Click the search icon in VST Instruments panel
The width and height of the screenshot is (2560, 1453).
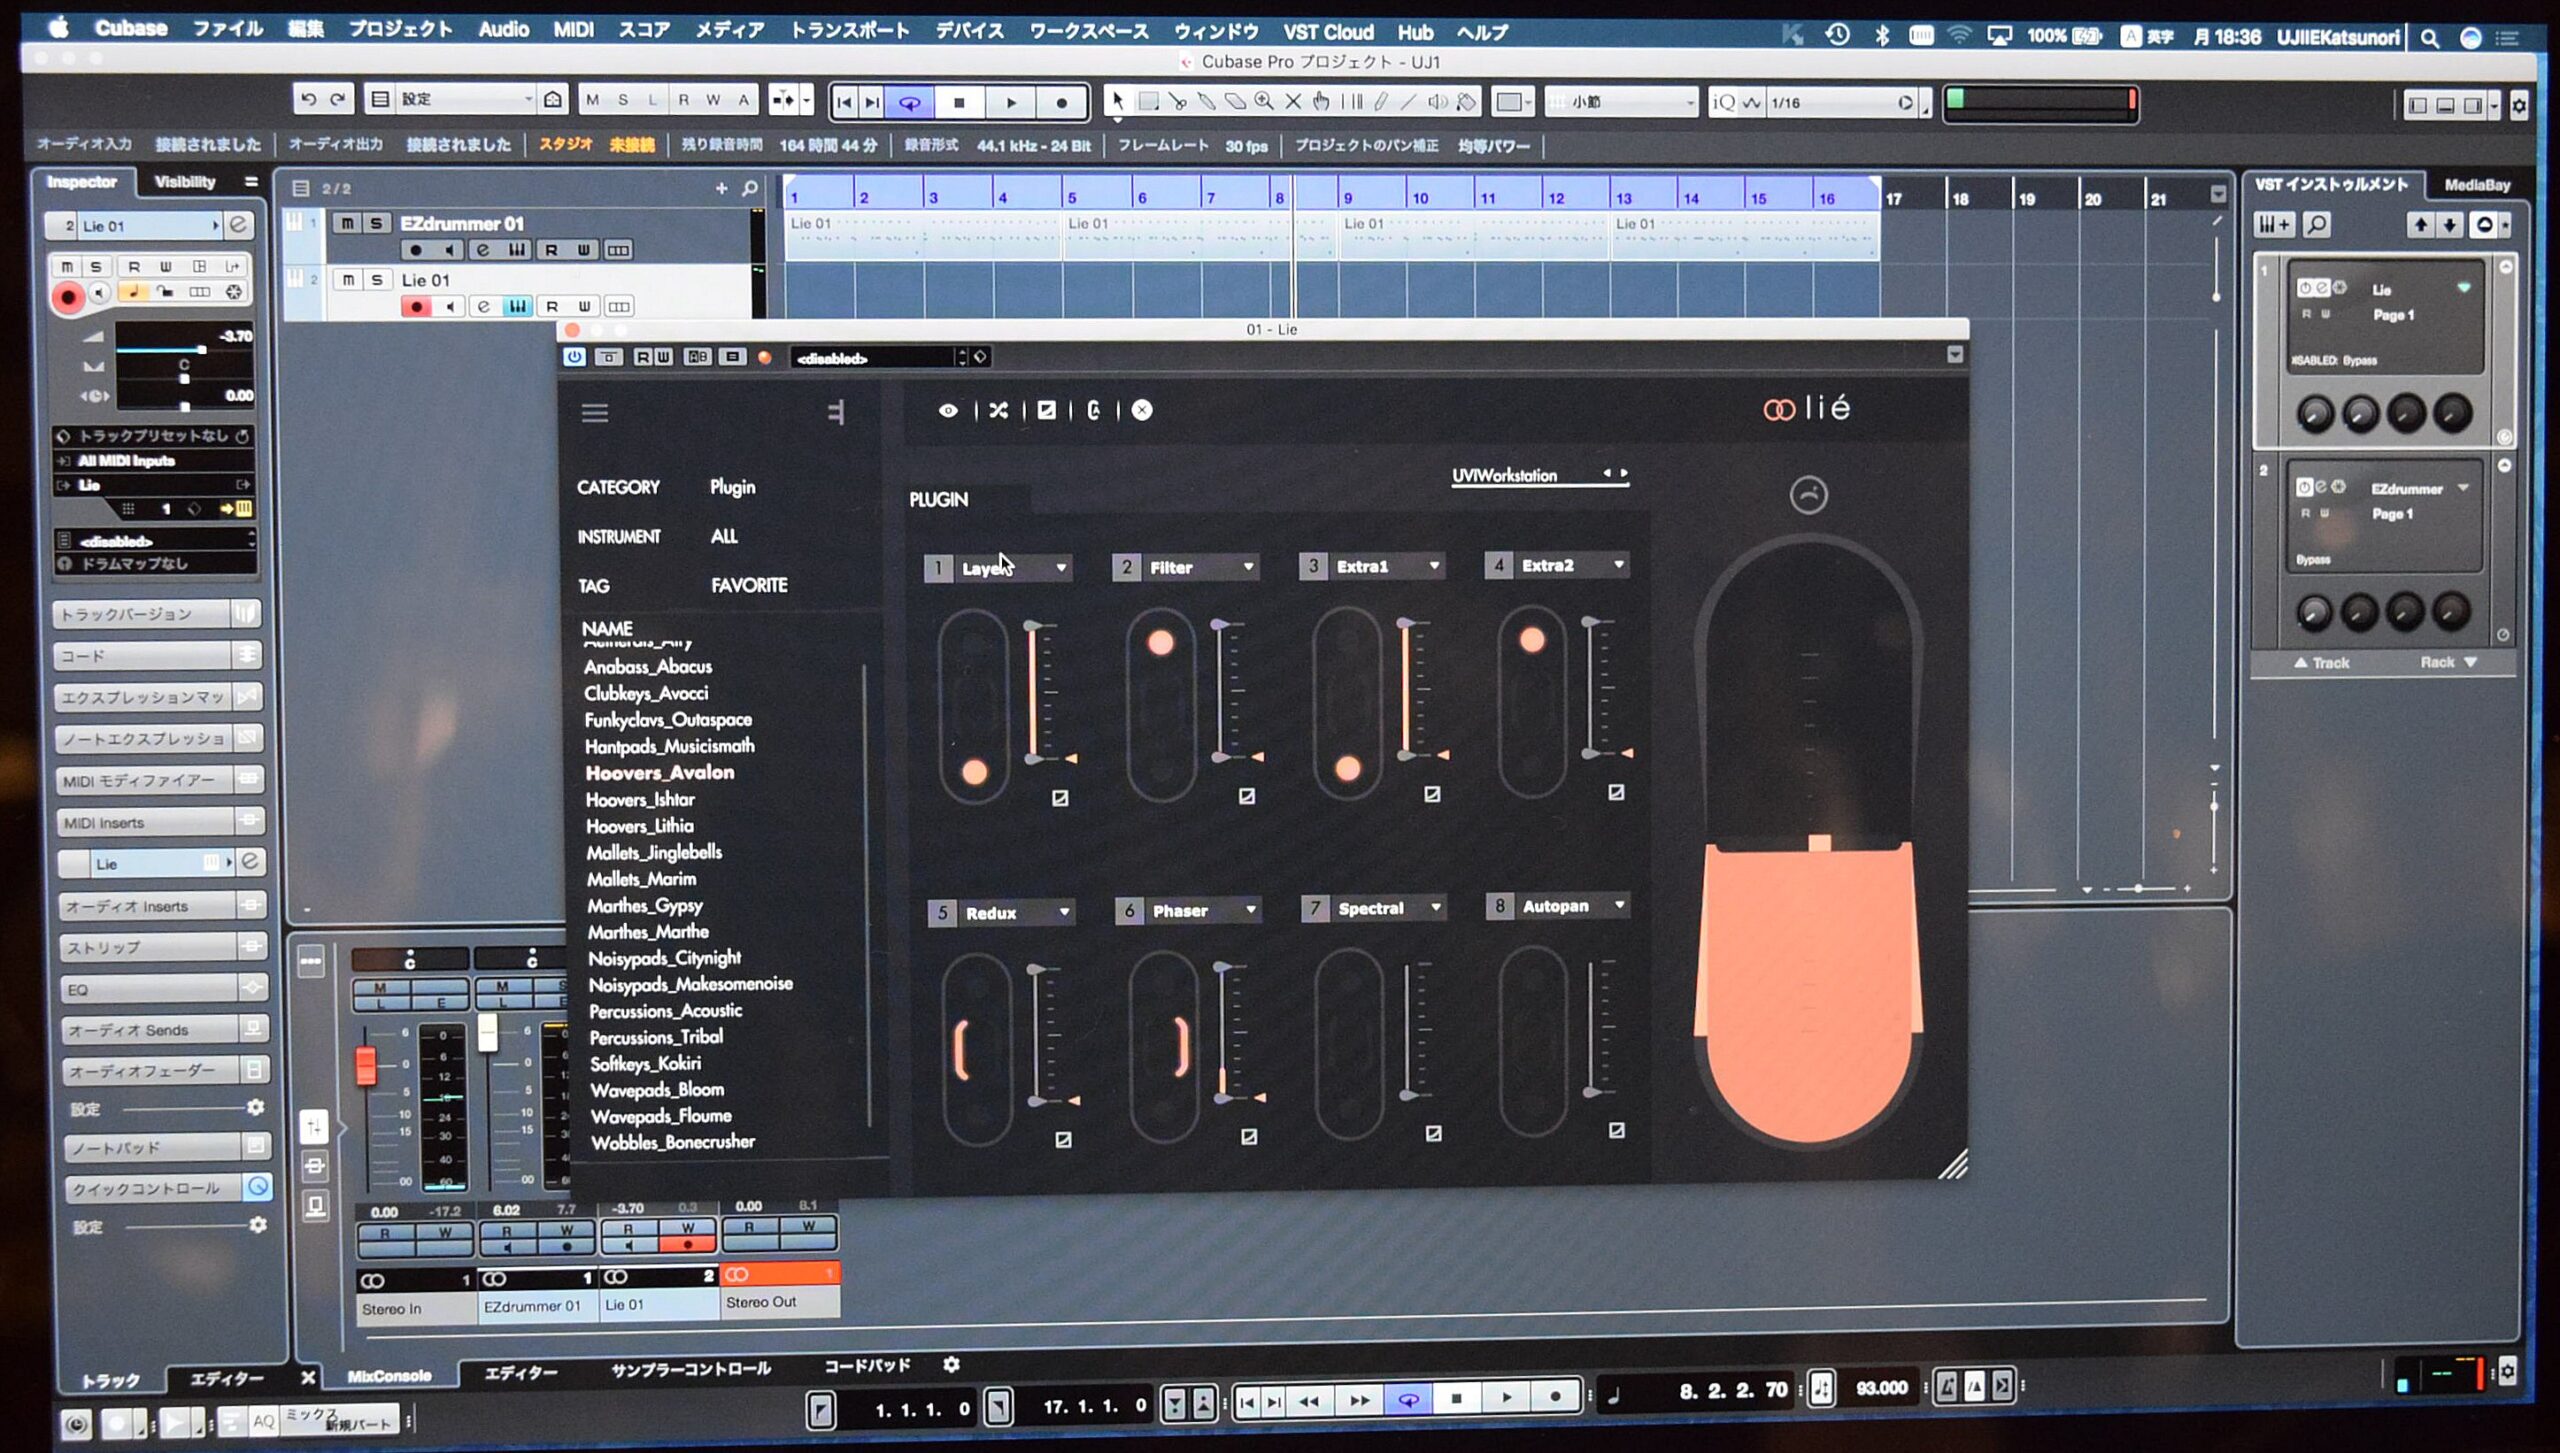click(x=2317, y=225)
